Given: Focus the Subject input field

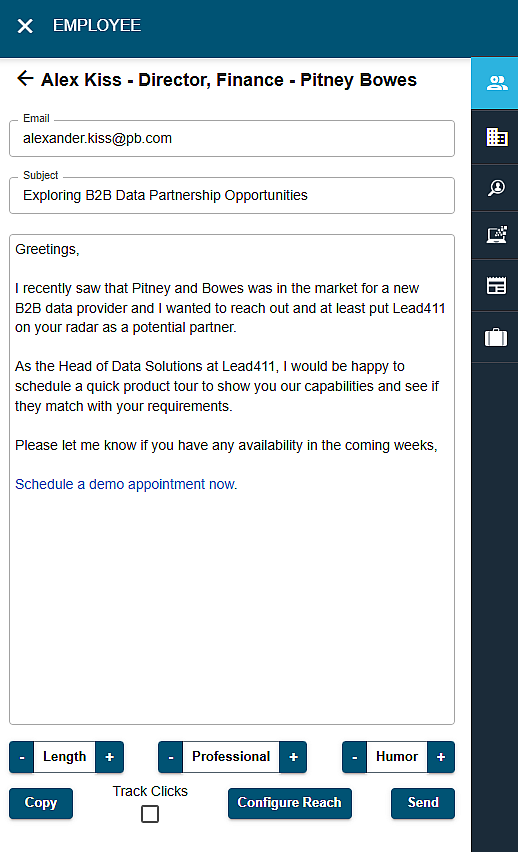Looking at the screenshot, I should click(232, 195).
